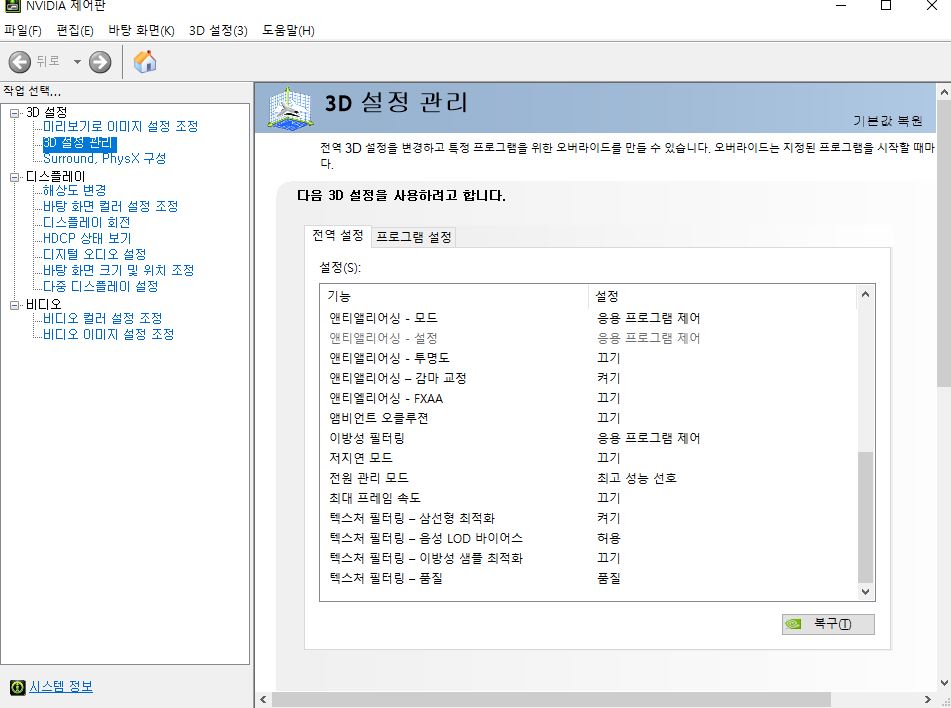Select 이방성 필터링 row
Viewport: 951px width, 708px height.
[x=588, y=438]
